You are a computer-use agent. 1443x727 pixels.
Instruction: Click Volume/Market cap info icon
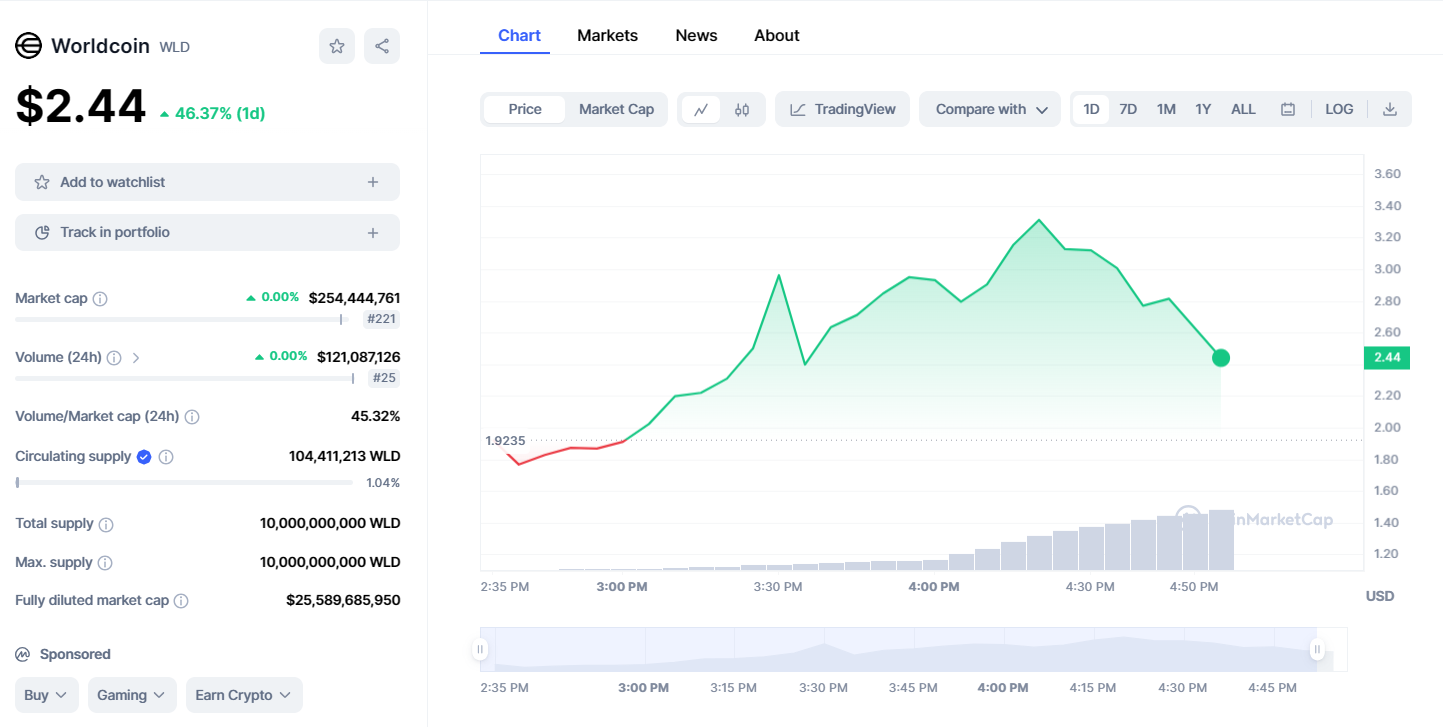(192, 417)
